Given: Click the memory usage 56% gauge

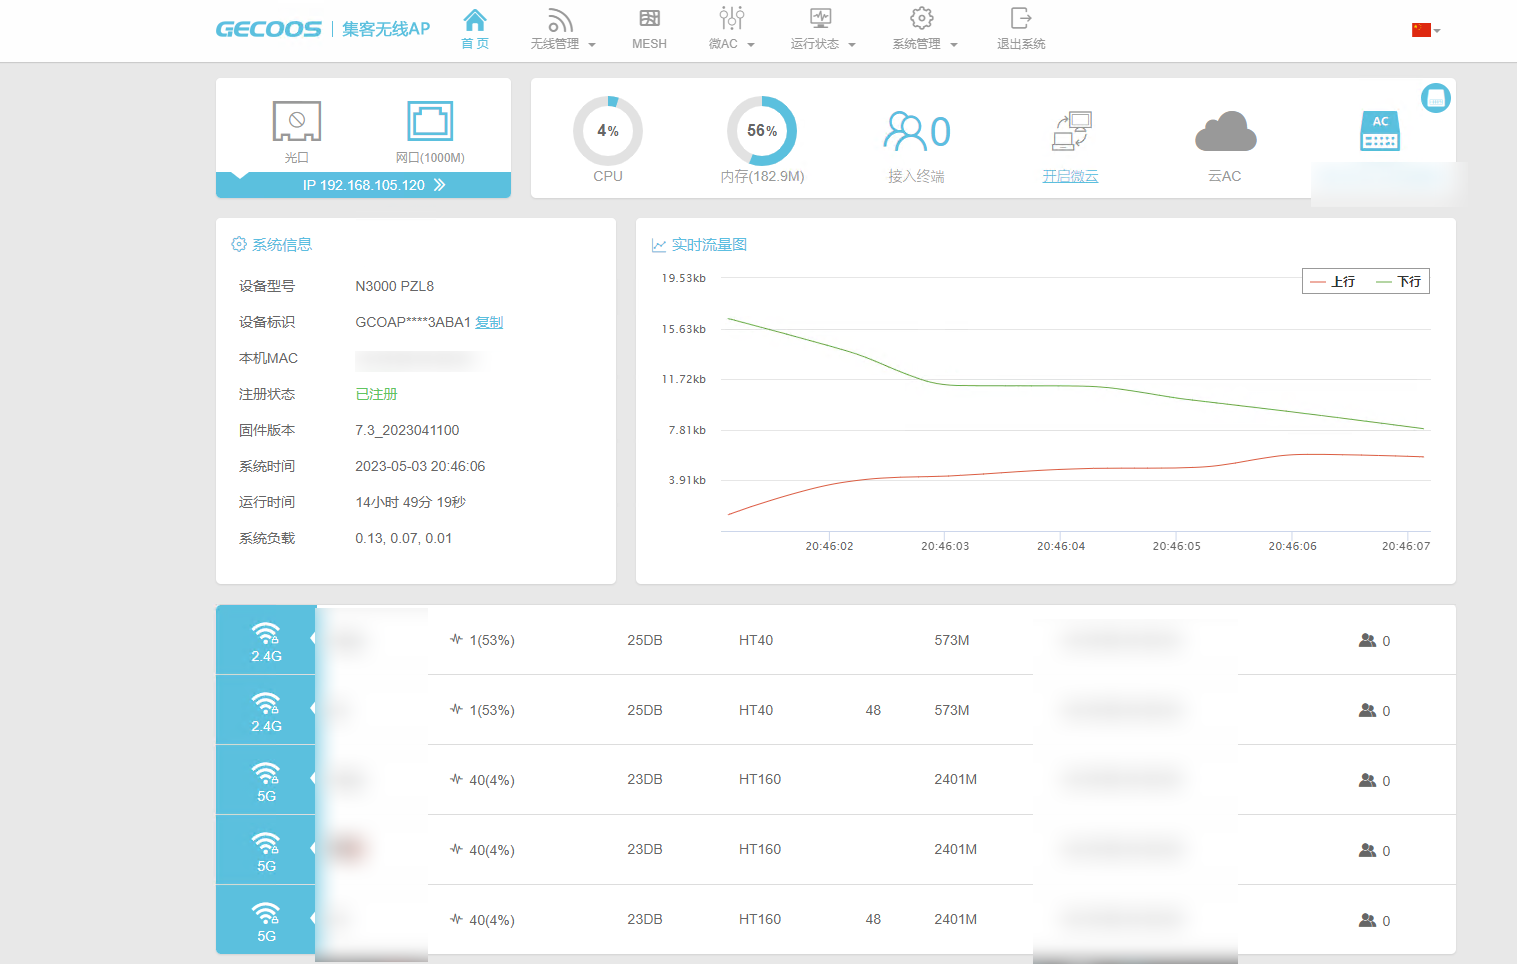Looking at the screenshot, I should click(762, 131).
